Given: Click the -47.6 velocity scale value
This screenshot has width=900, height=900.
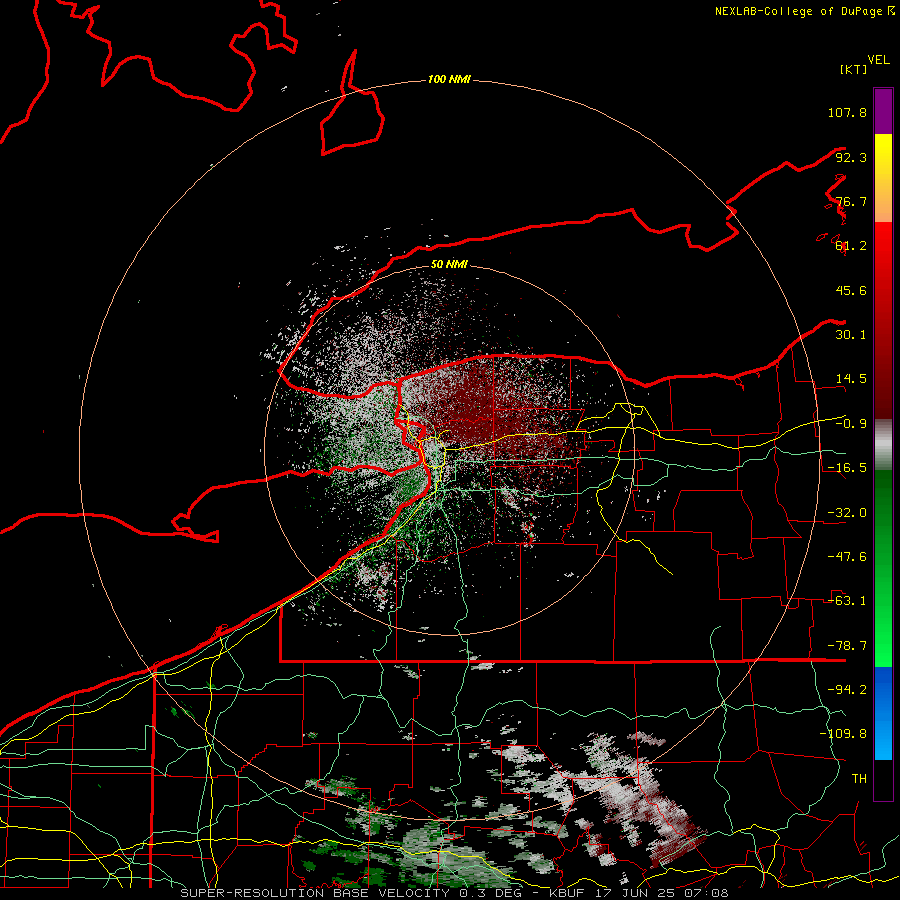Looking at the screenshot, I should point(847,557).
